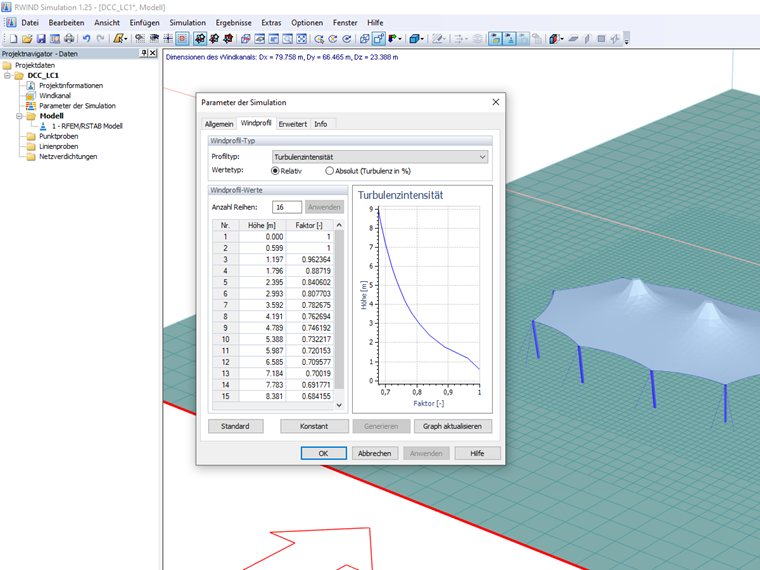Click the Parameter der Simulation tree icon
Screen dimensions: 760x570
pyautogui.click(x=31, y=106)
